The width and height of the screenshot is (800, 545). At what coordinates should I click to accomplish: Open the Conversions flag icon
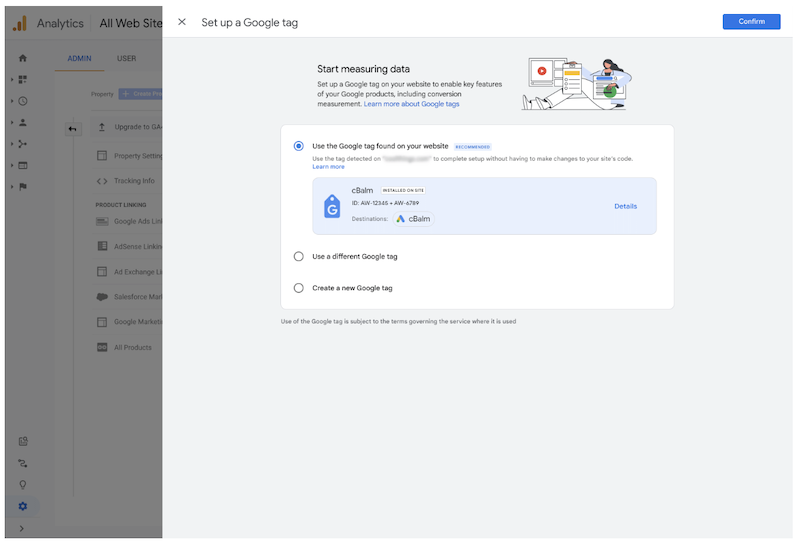coord(22,187)
